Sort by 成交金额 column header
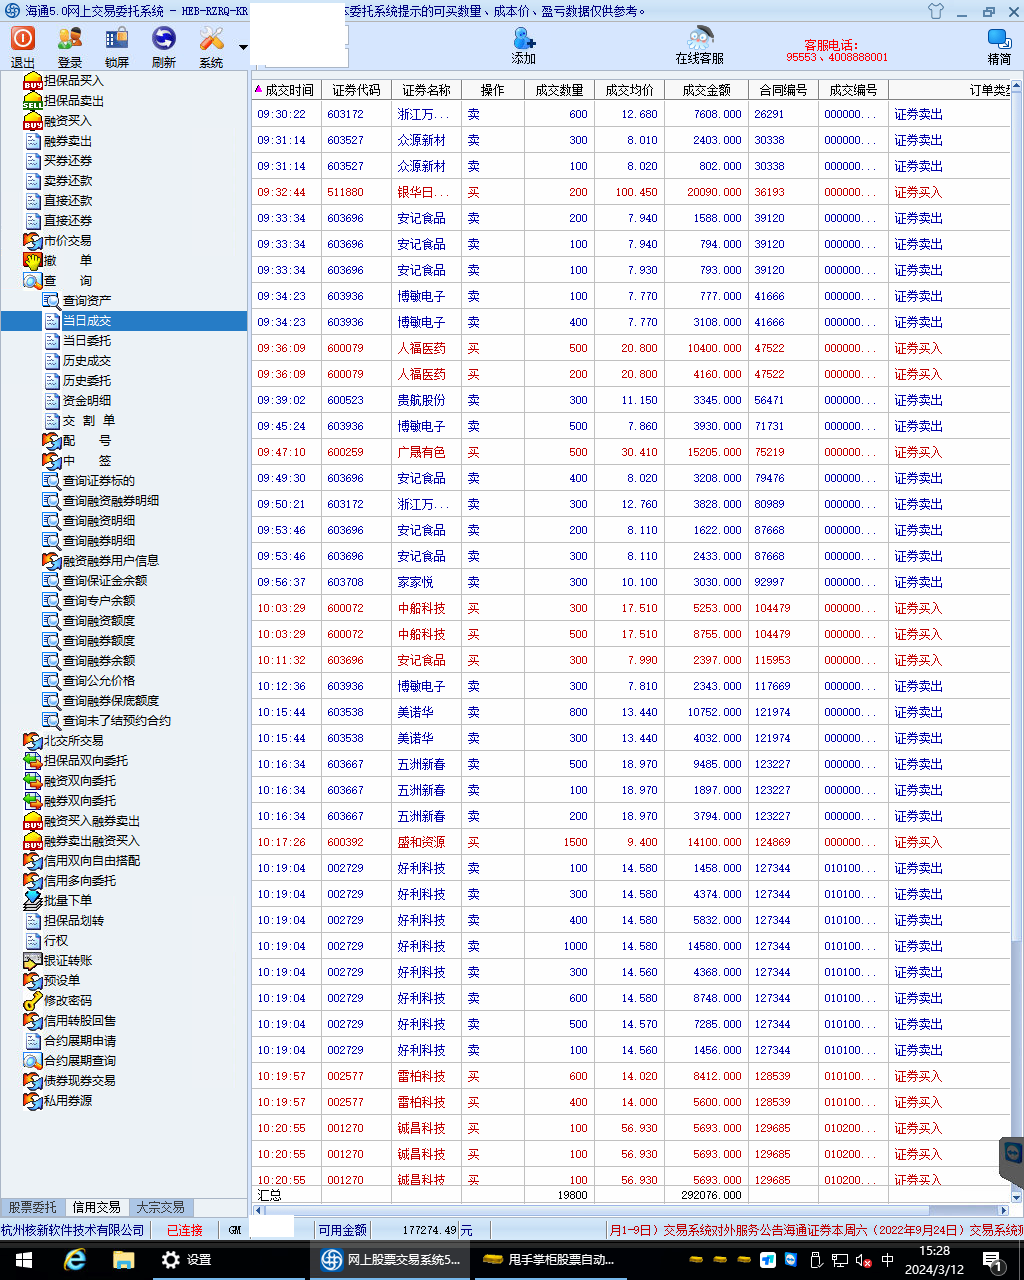The width and height of the screenshot is (1024, 1280). coord(706,90)
